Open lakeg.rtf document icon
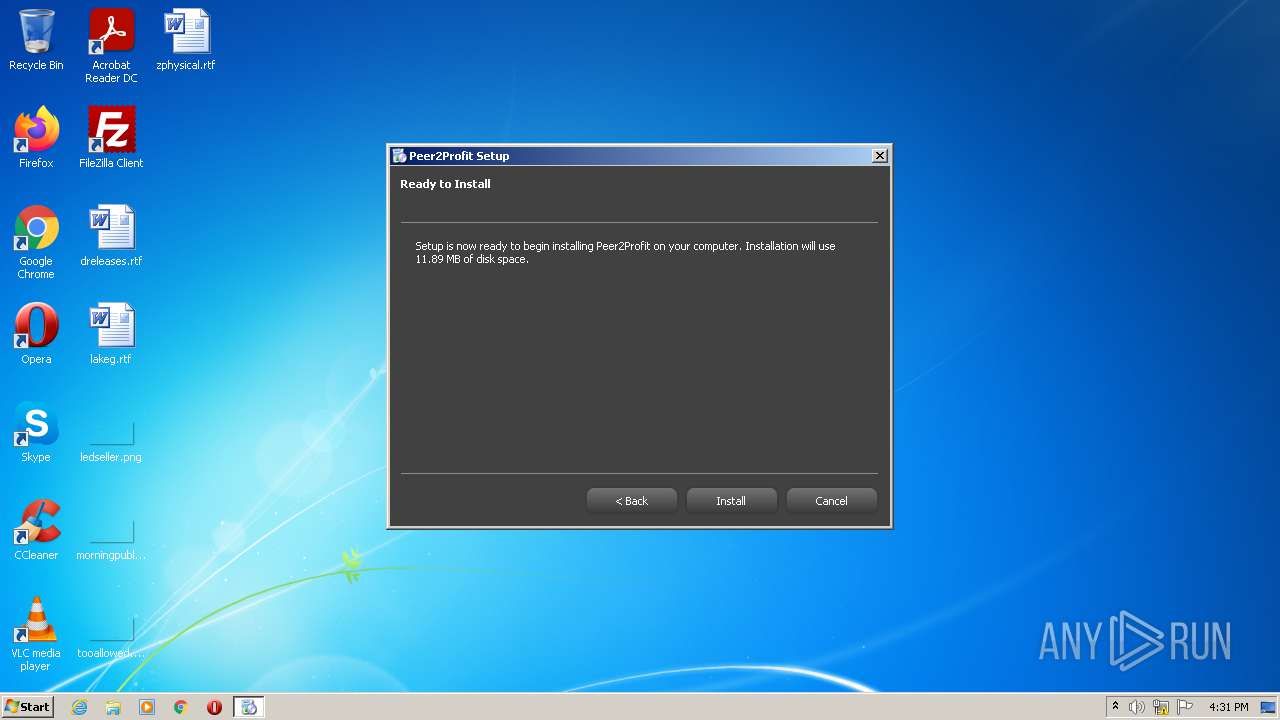1280x720 pixels. coord(111,334)
